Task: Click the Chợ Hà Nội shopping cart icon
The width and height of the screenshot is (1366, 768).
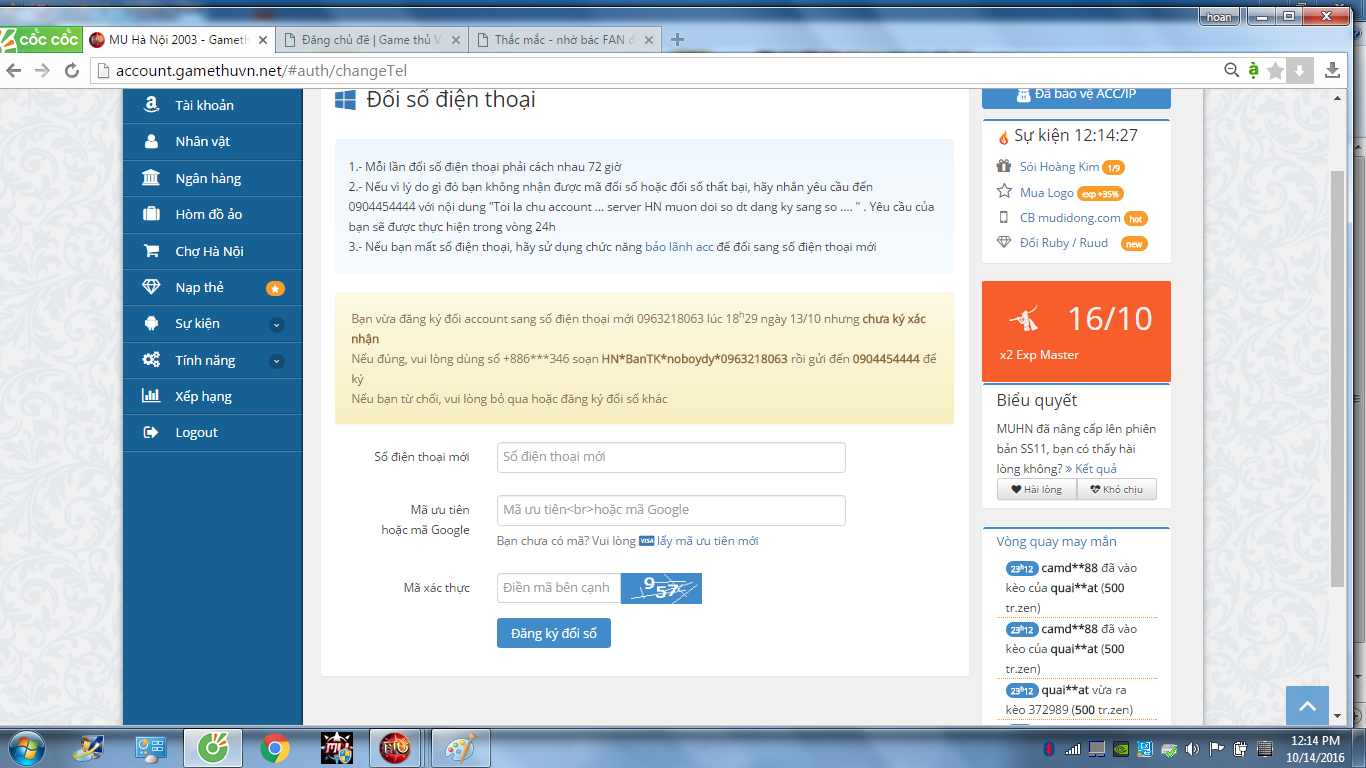Action: (151, 251)
